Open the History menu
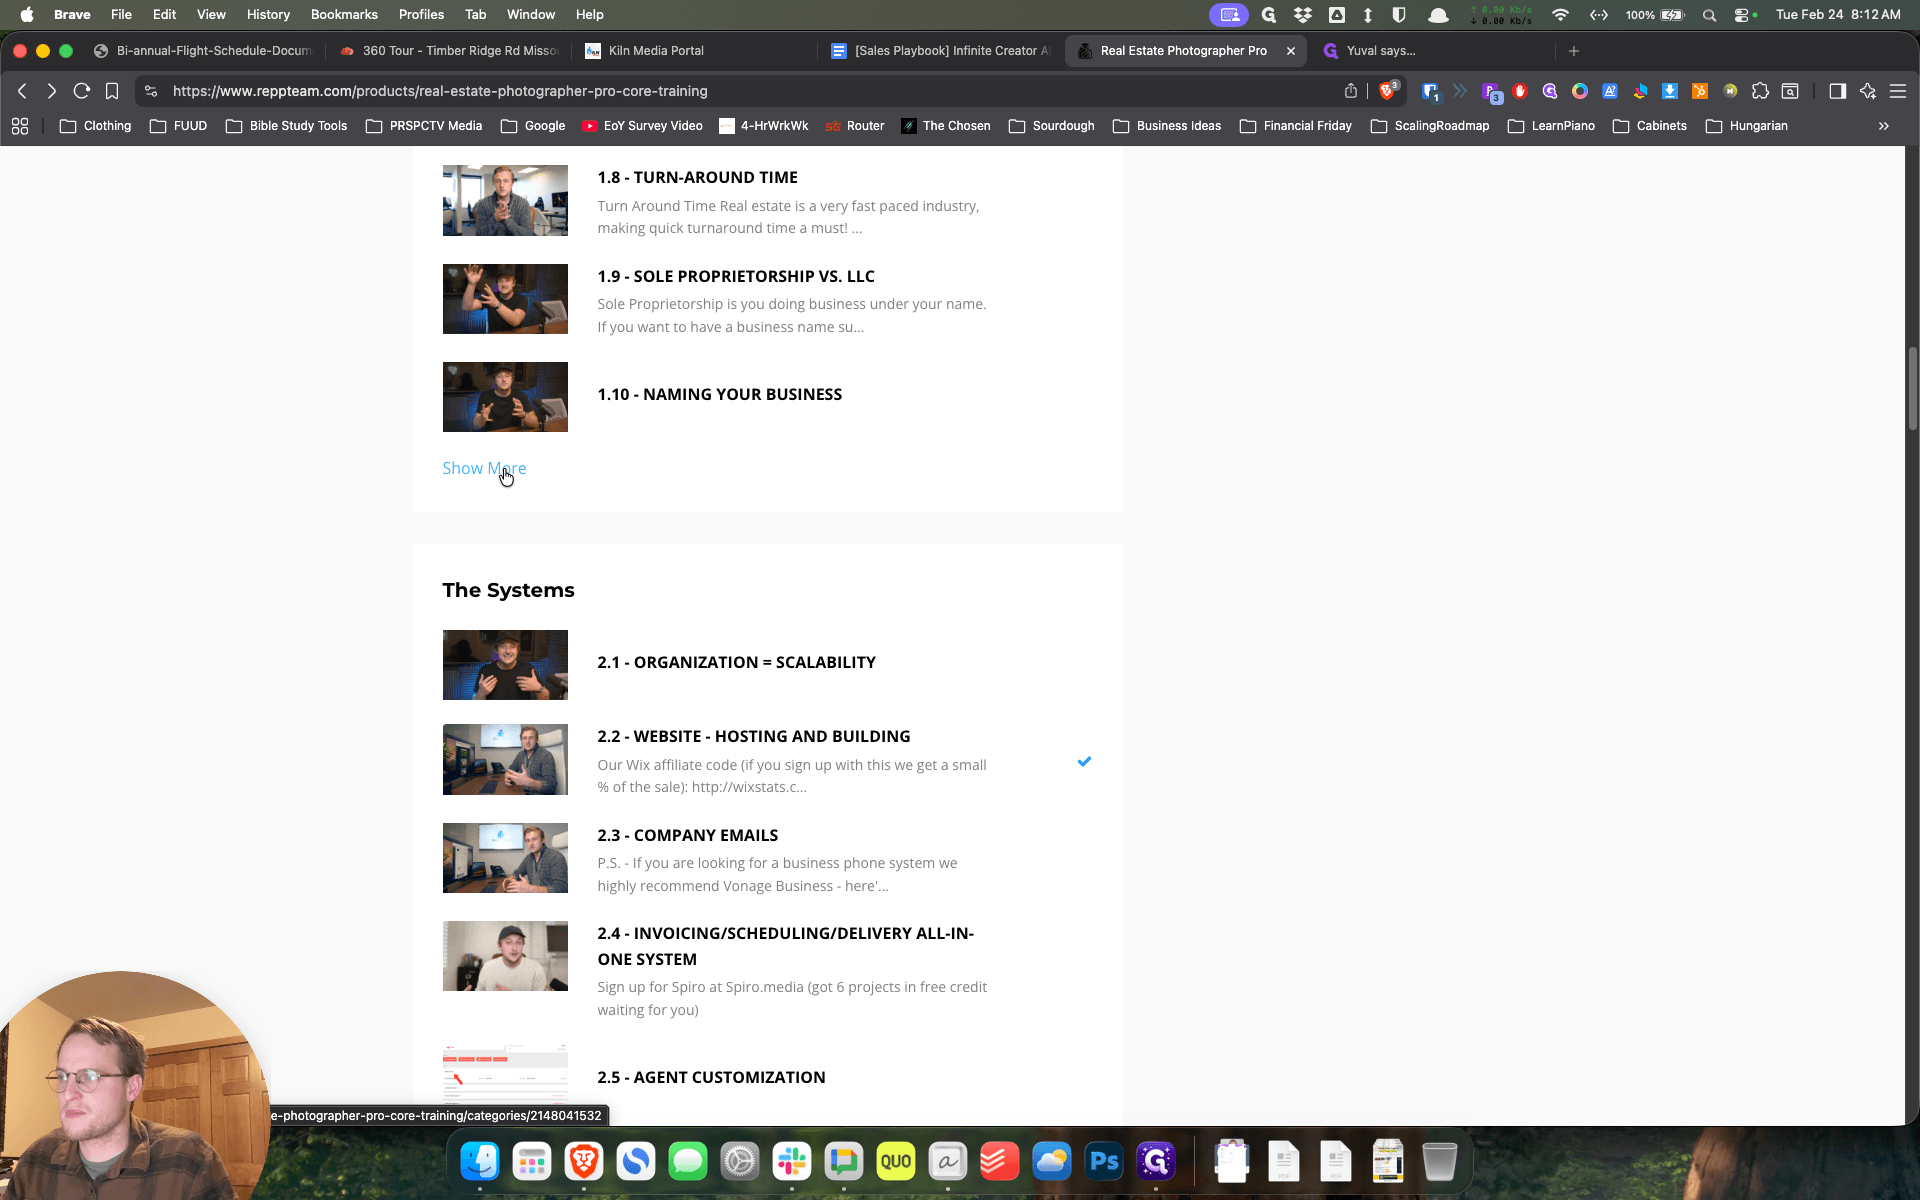The height and width of the screenshot is (1200, 1920). [x=268, y=14]
